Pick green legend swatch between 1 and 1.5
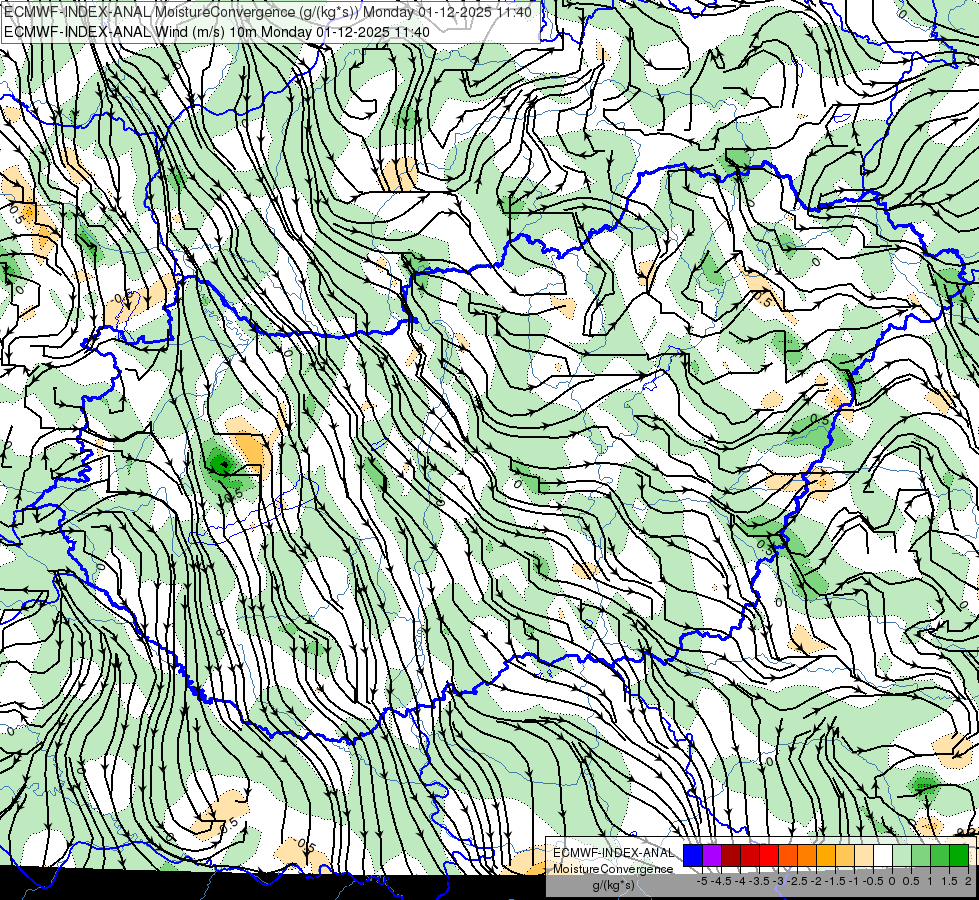 point(940,856)
